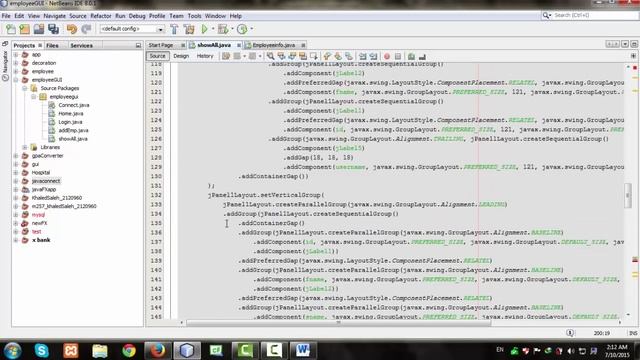Open the Debug Project dropdown arrow
Image resolution: width=640 pixels, height=360 pixels.
(232, 29)
